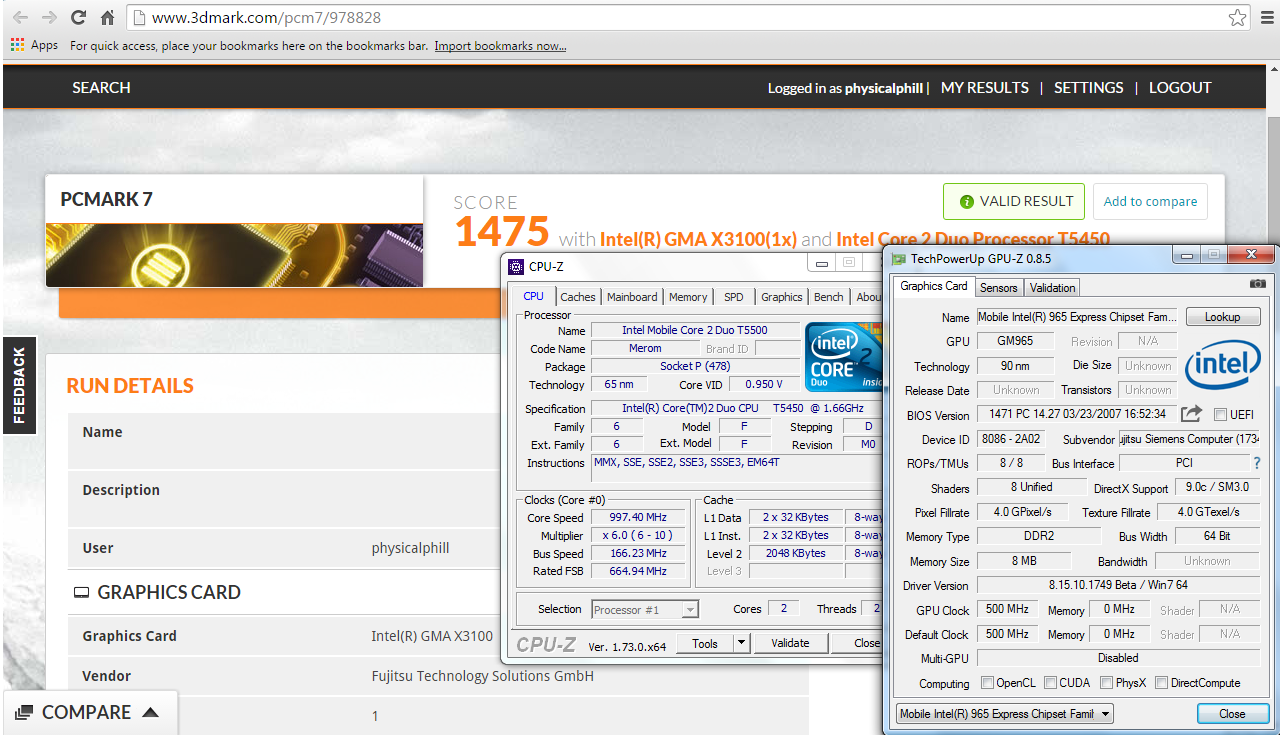This screenshot has height=735, width=1282.
Task: Bookmark this page with the star icon
Action: pos(1237,17)
